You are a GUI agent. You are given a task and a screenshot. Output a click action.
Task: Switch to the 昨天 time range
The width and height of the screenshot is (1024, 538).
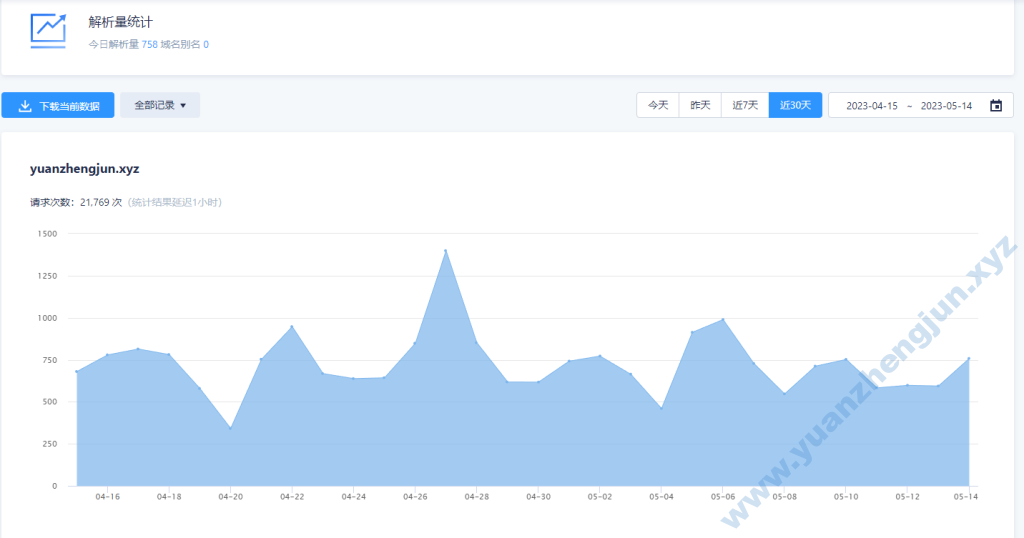click(700, 105)
